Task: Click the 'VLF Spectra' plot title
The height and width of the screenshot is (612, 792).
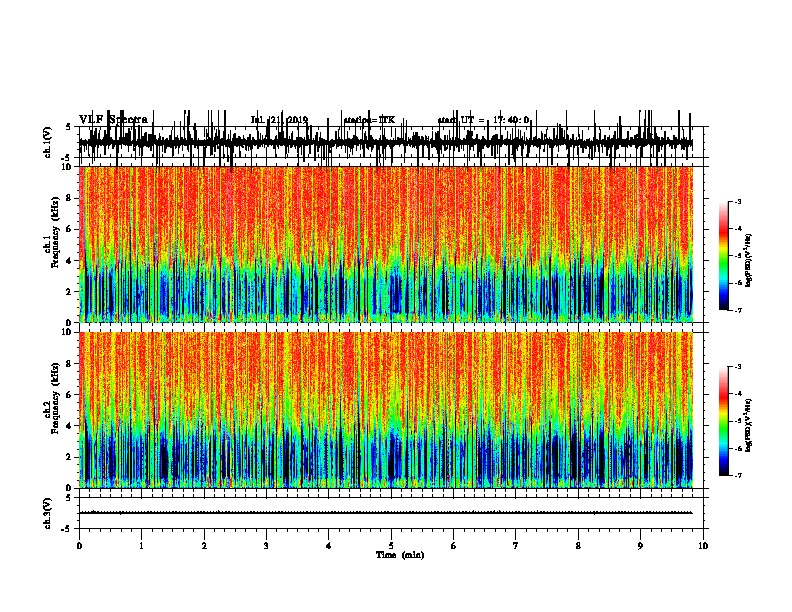Action: (113, 119)
